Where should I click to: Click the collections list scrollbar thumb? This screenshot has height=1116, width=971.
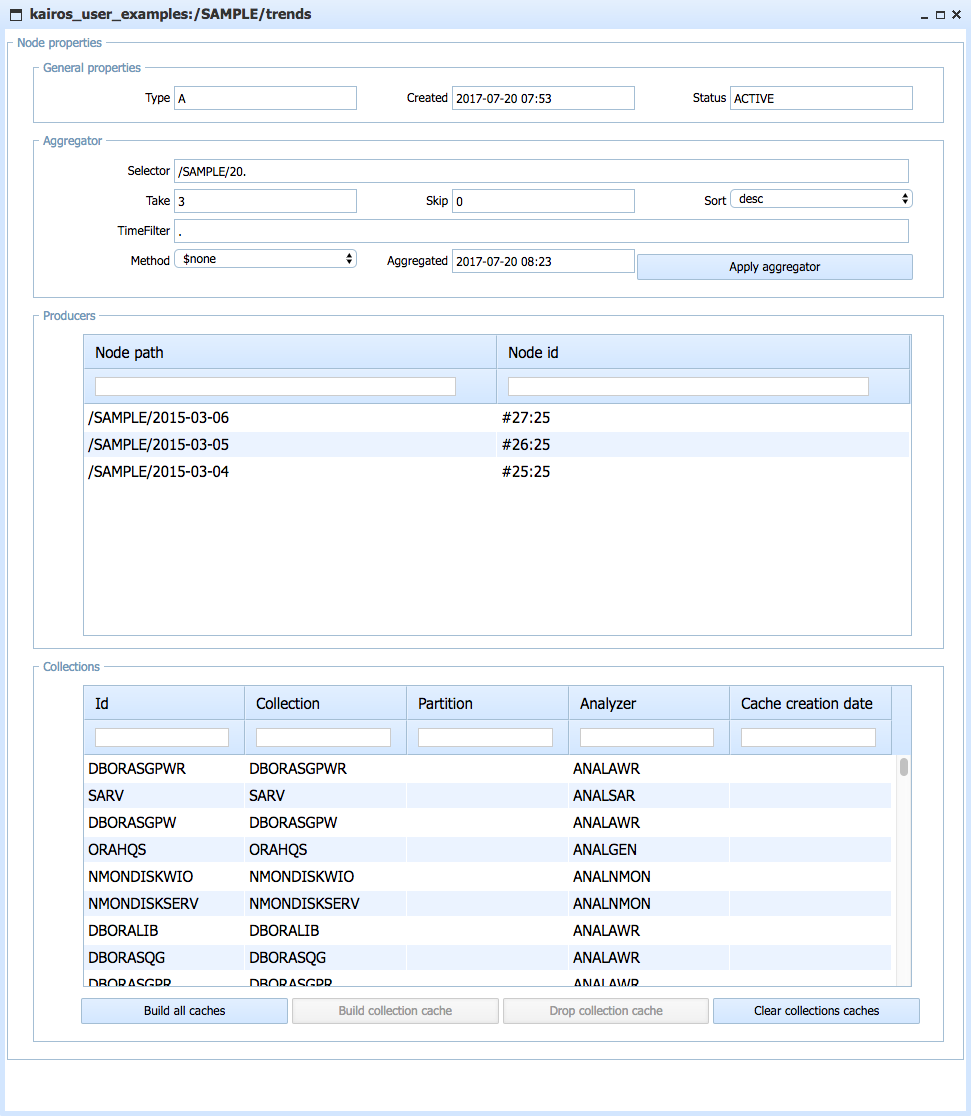click(x=903, y=767)
